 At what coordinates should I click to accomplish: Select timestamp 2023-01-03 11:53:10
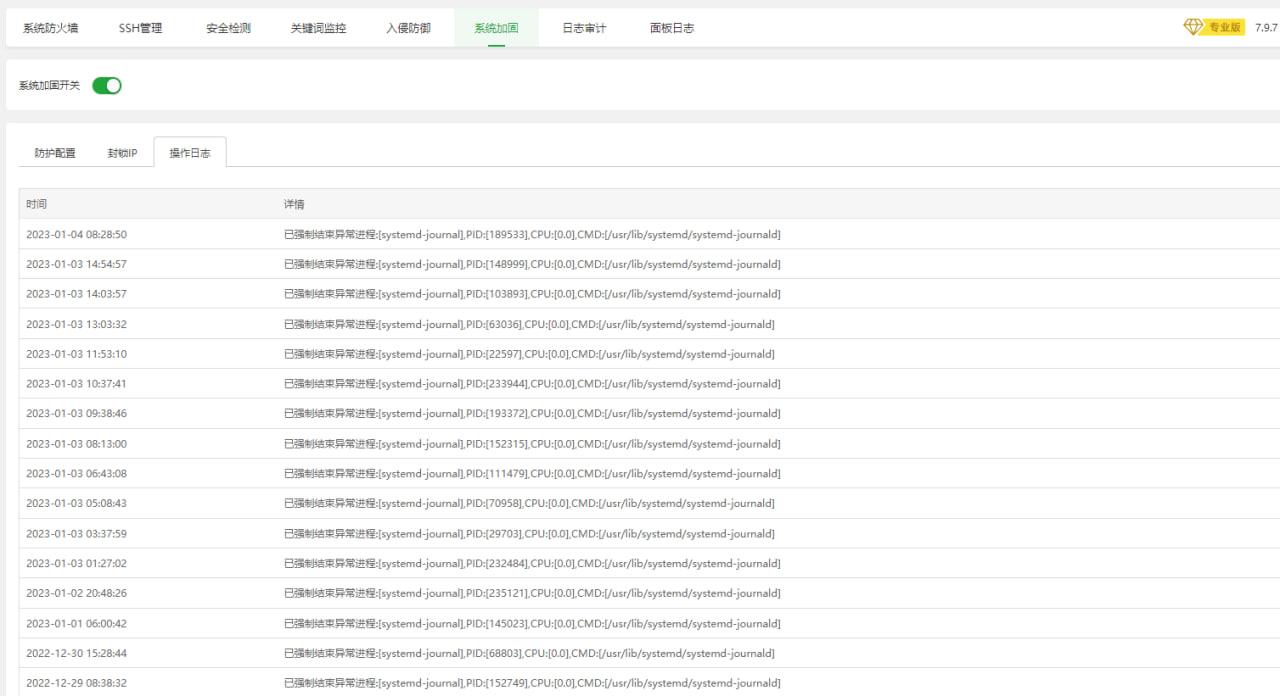[x=76, y=355]
